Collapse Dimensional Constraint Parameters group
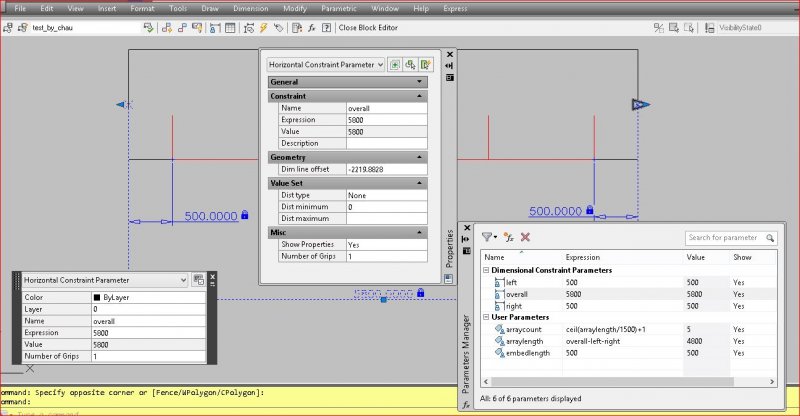The width and height of the screenshot is (800, 416). pyautogui.click(x=486, y=270)
